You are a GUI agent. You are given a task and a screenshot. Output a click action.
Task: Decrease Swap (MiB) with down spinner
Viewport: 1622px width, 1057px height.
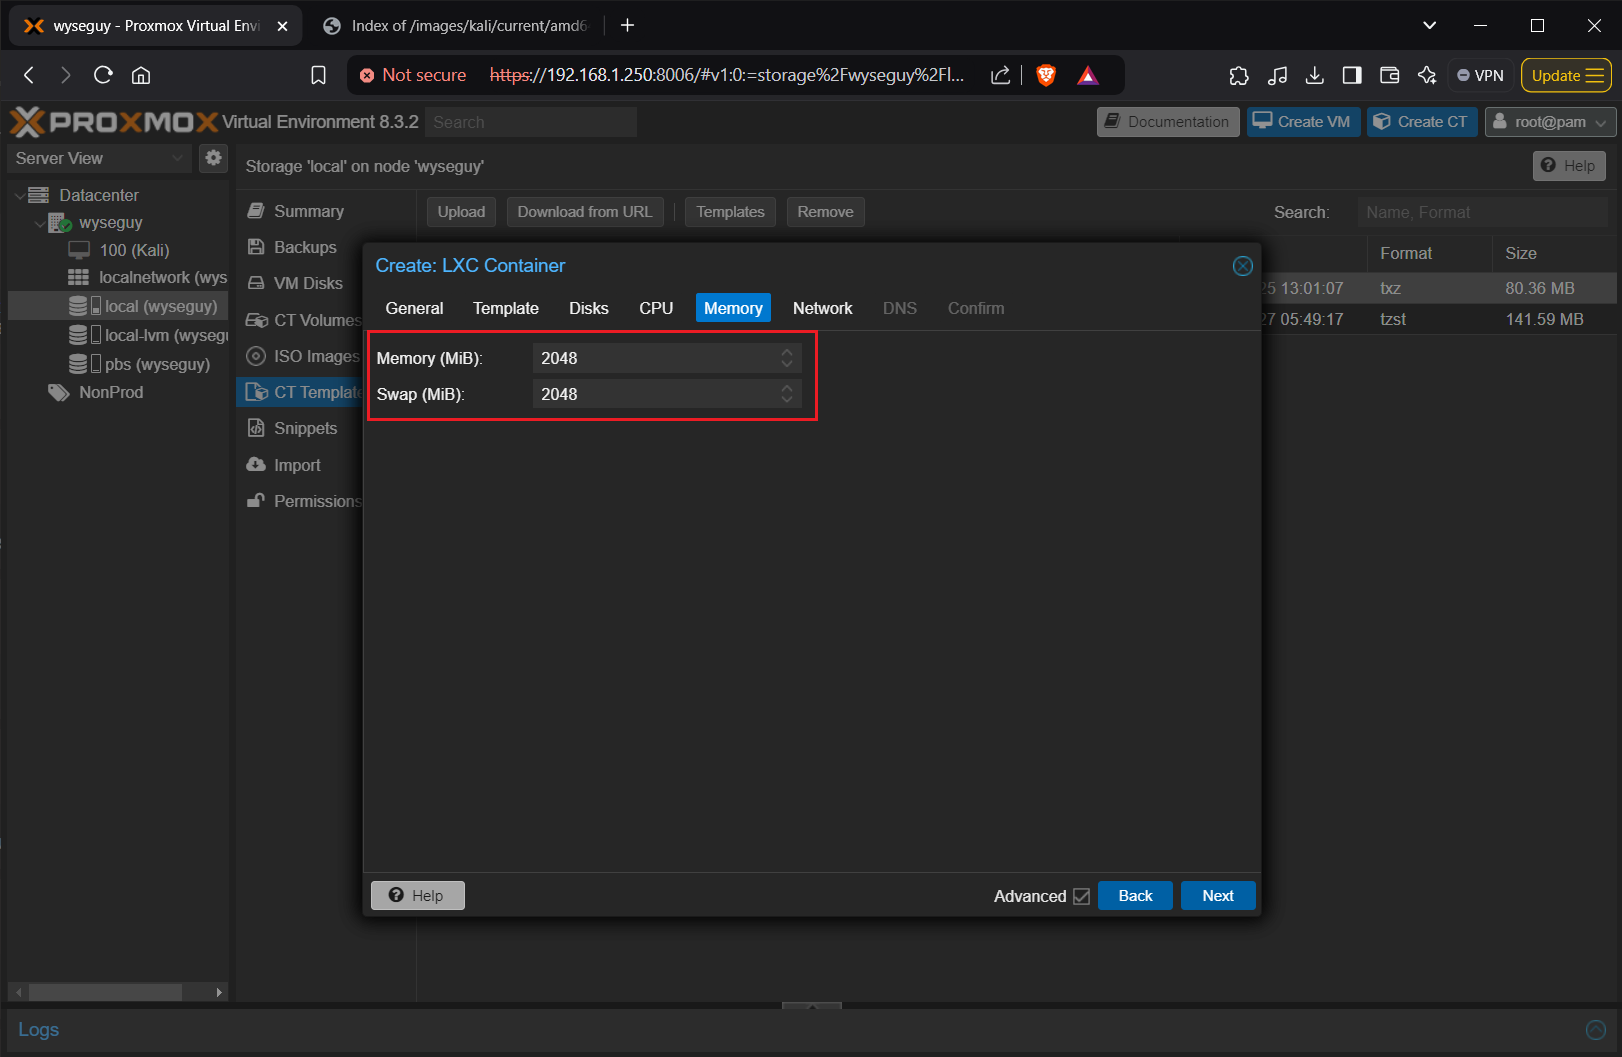click(x=787, y=401)
